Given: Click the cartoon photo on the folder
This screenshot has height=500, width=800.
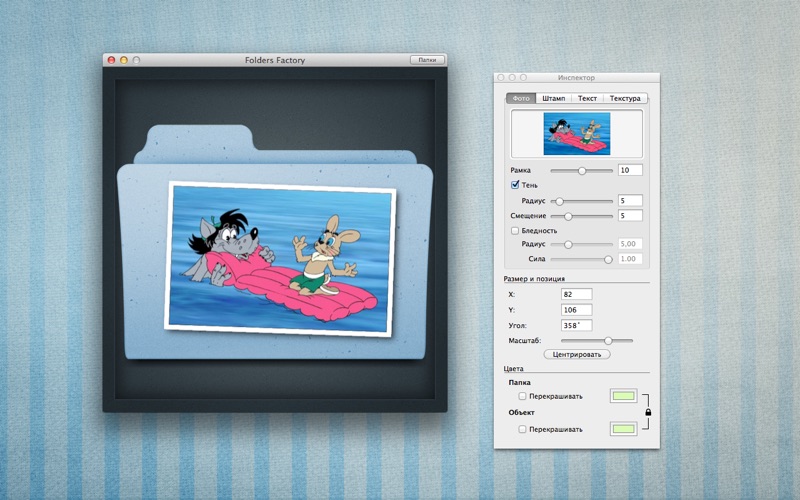Looking at the screenshot, I should click(x=280, y=259).
